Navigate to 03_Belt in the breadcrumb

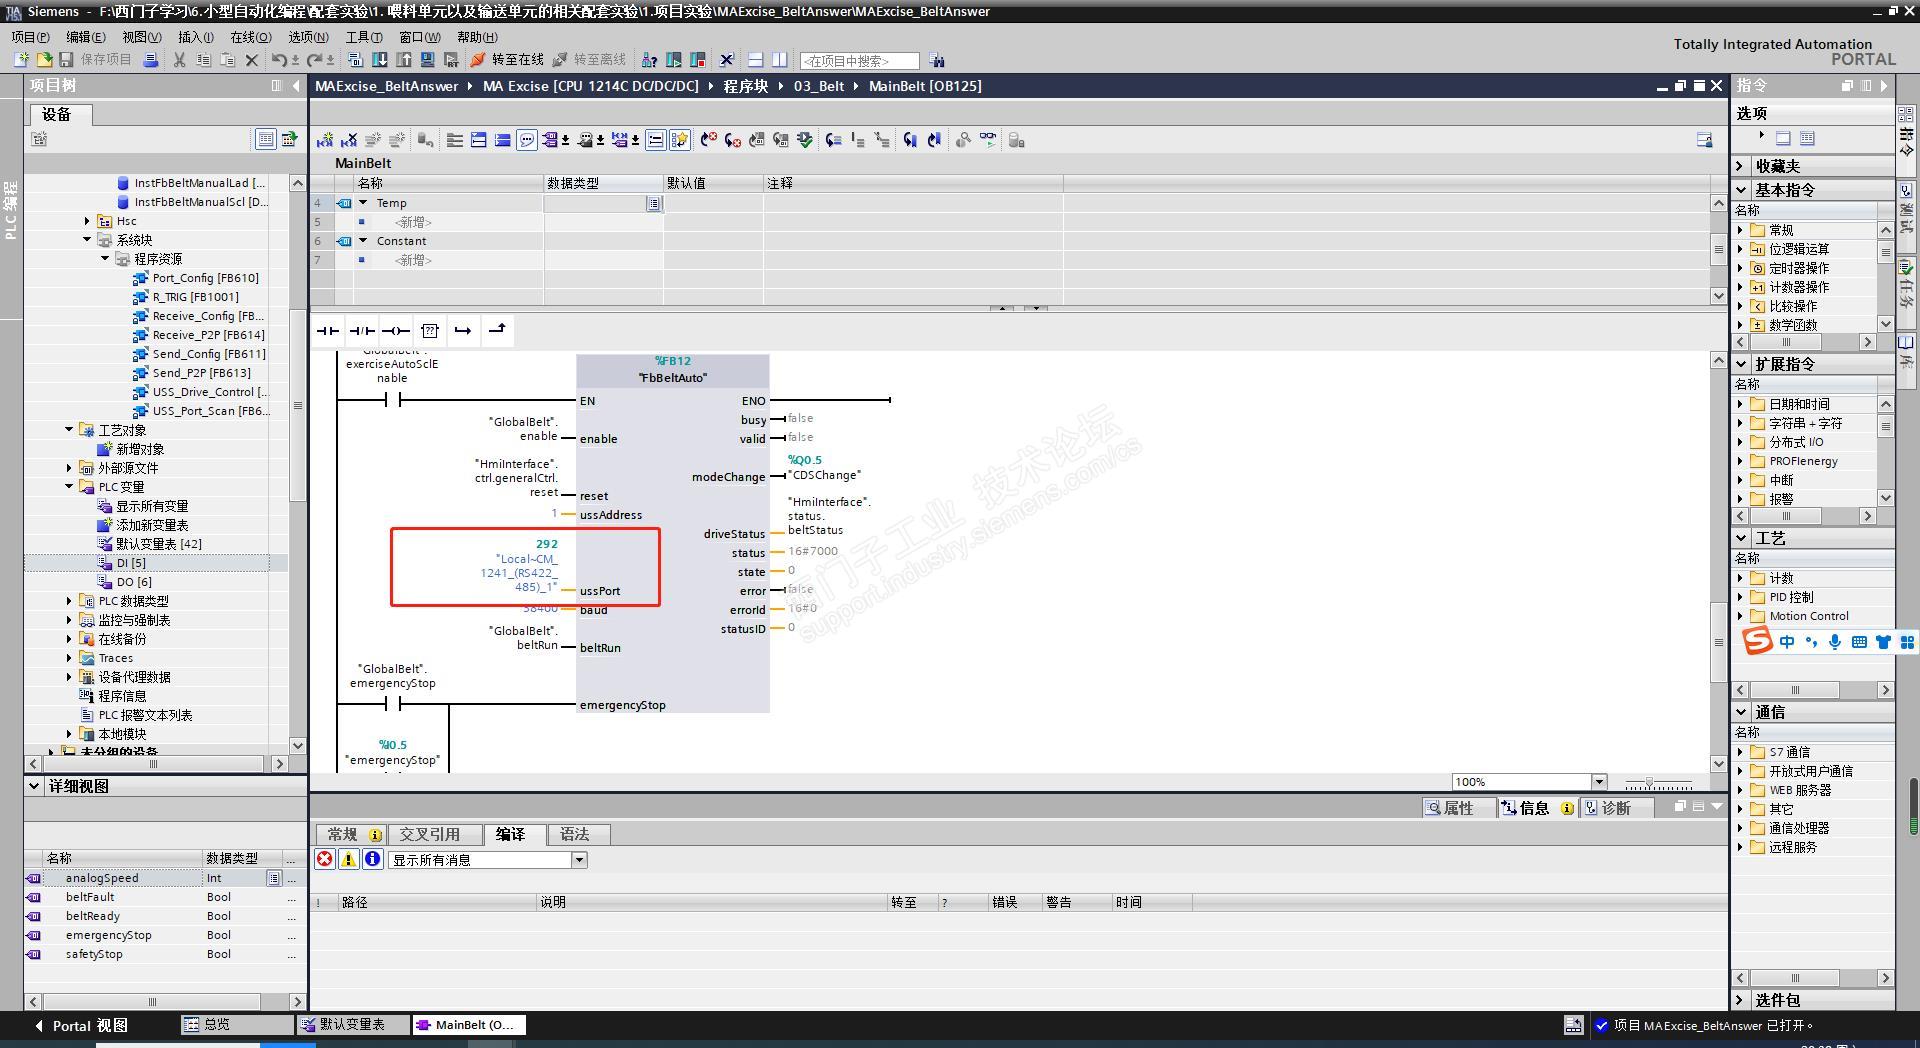(819, 86)
